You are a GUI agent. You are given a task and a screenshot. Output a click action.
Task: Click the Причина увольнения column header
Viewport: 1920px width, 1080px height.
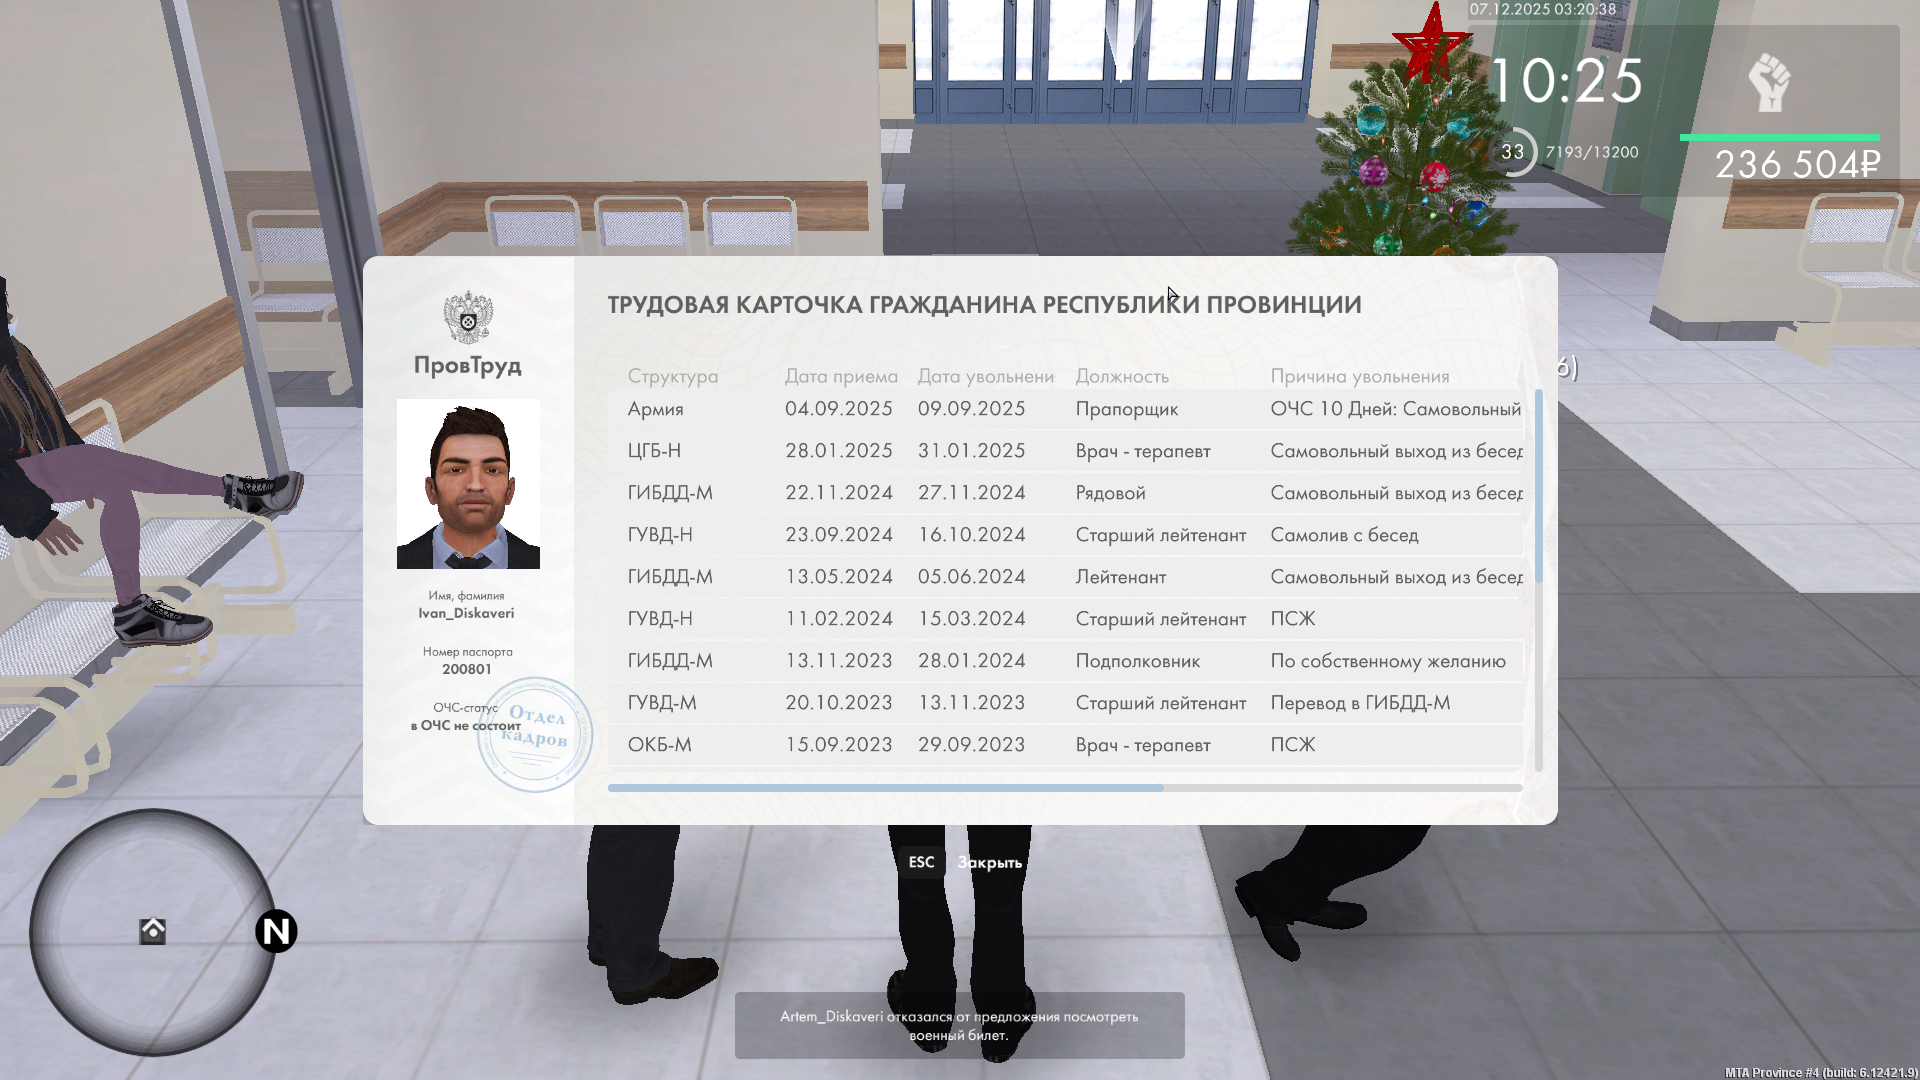point(1359,376)
